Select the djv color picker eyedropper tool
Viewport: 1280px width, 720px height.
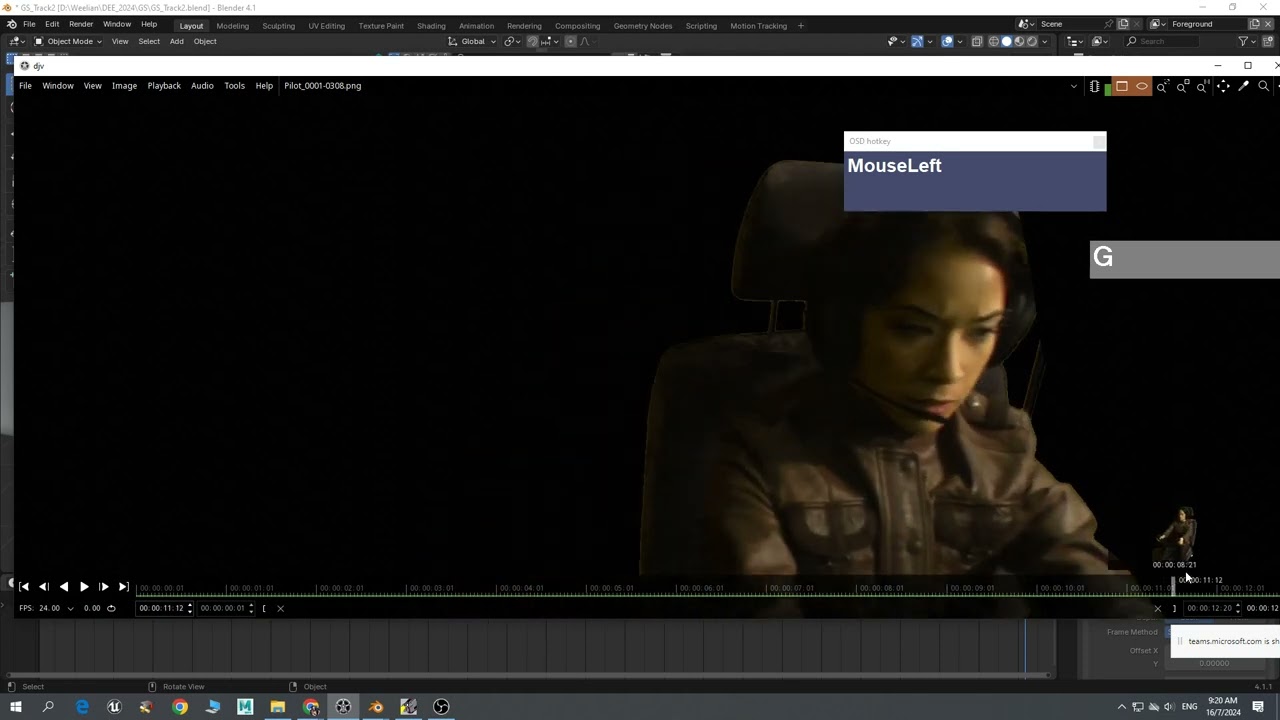(1244, 87)
